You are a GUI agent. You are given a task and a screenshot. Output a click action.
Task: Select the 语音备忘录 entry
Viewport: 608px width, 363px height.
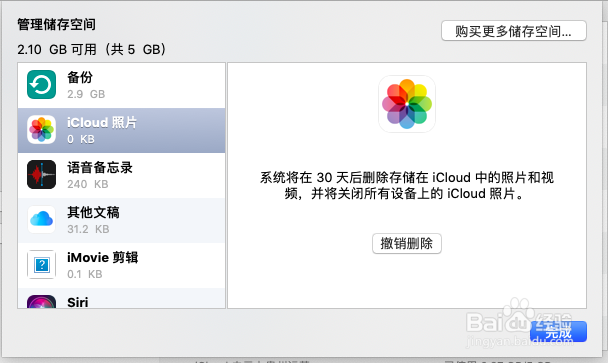click(x=121, y=175)
